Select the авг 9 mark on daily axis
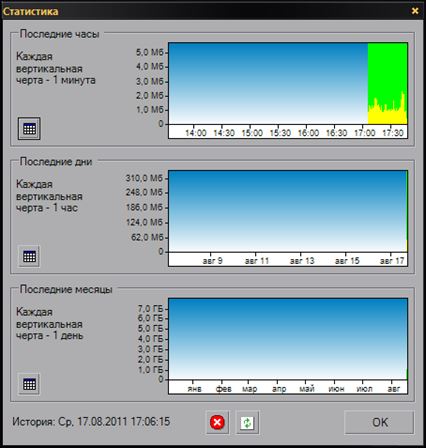Viewport: 426px width, 448px height. pos(212,261)
